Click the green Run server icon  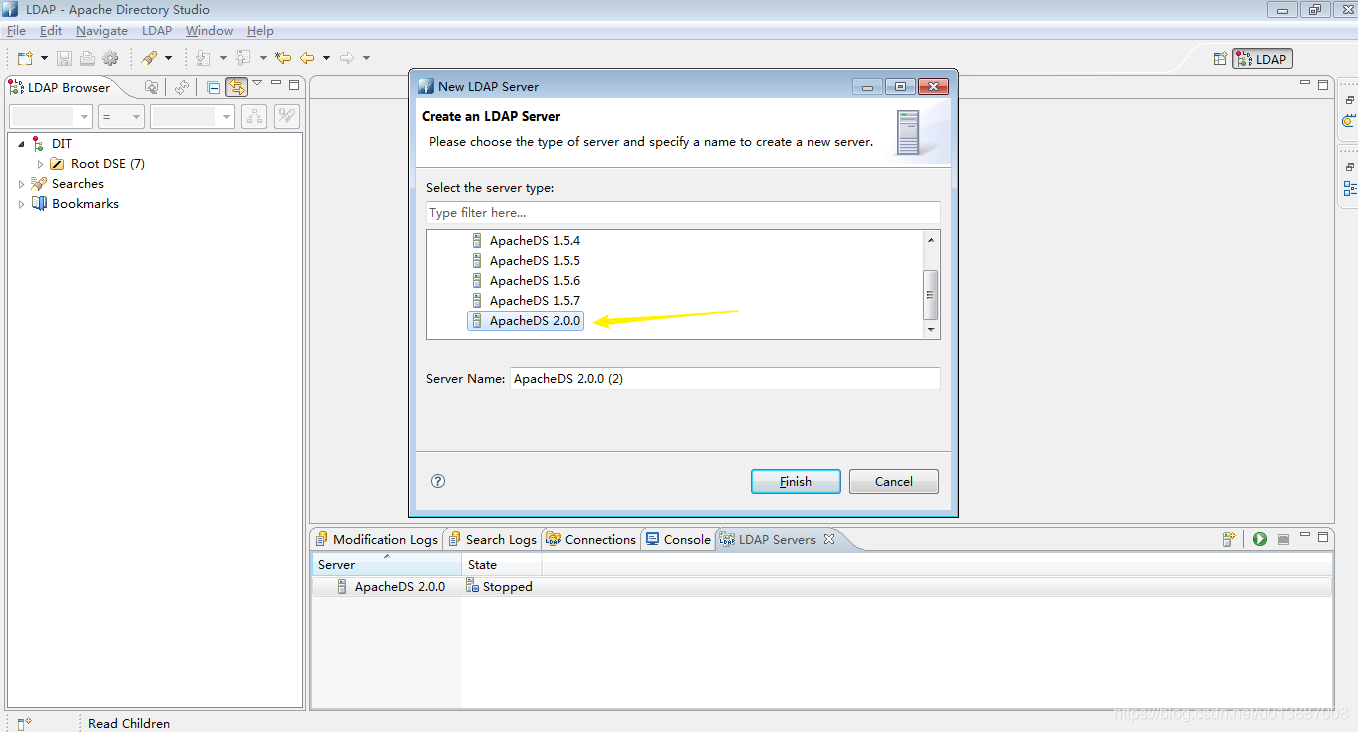tap(1260, 539)
